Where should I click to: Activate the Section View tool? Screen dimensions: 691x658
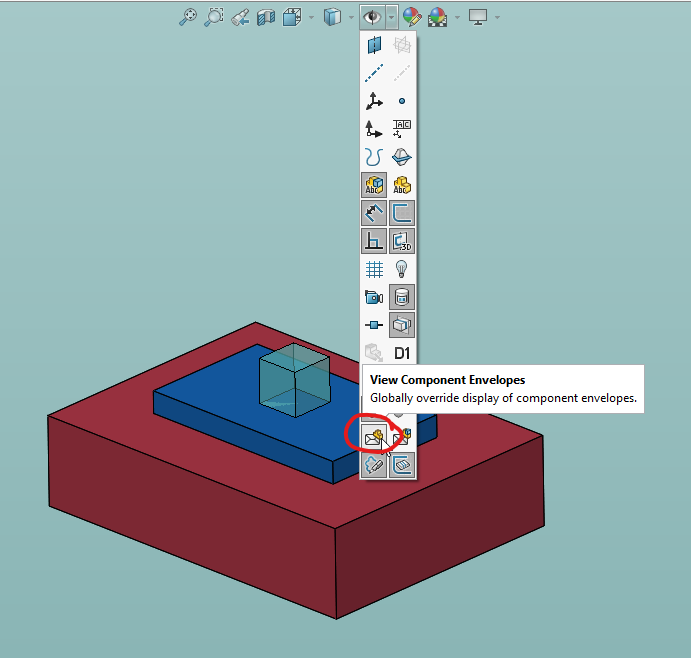[266, 17]
